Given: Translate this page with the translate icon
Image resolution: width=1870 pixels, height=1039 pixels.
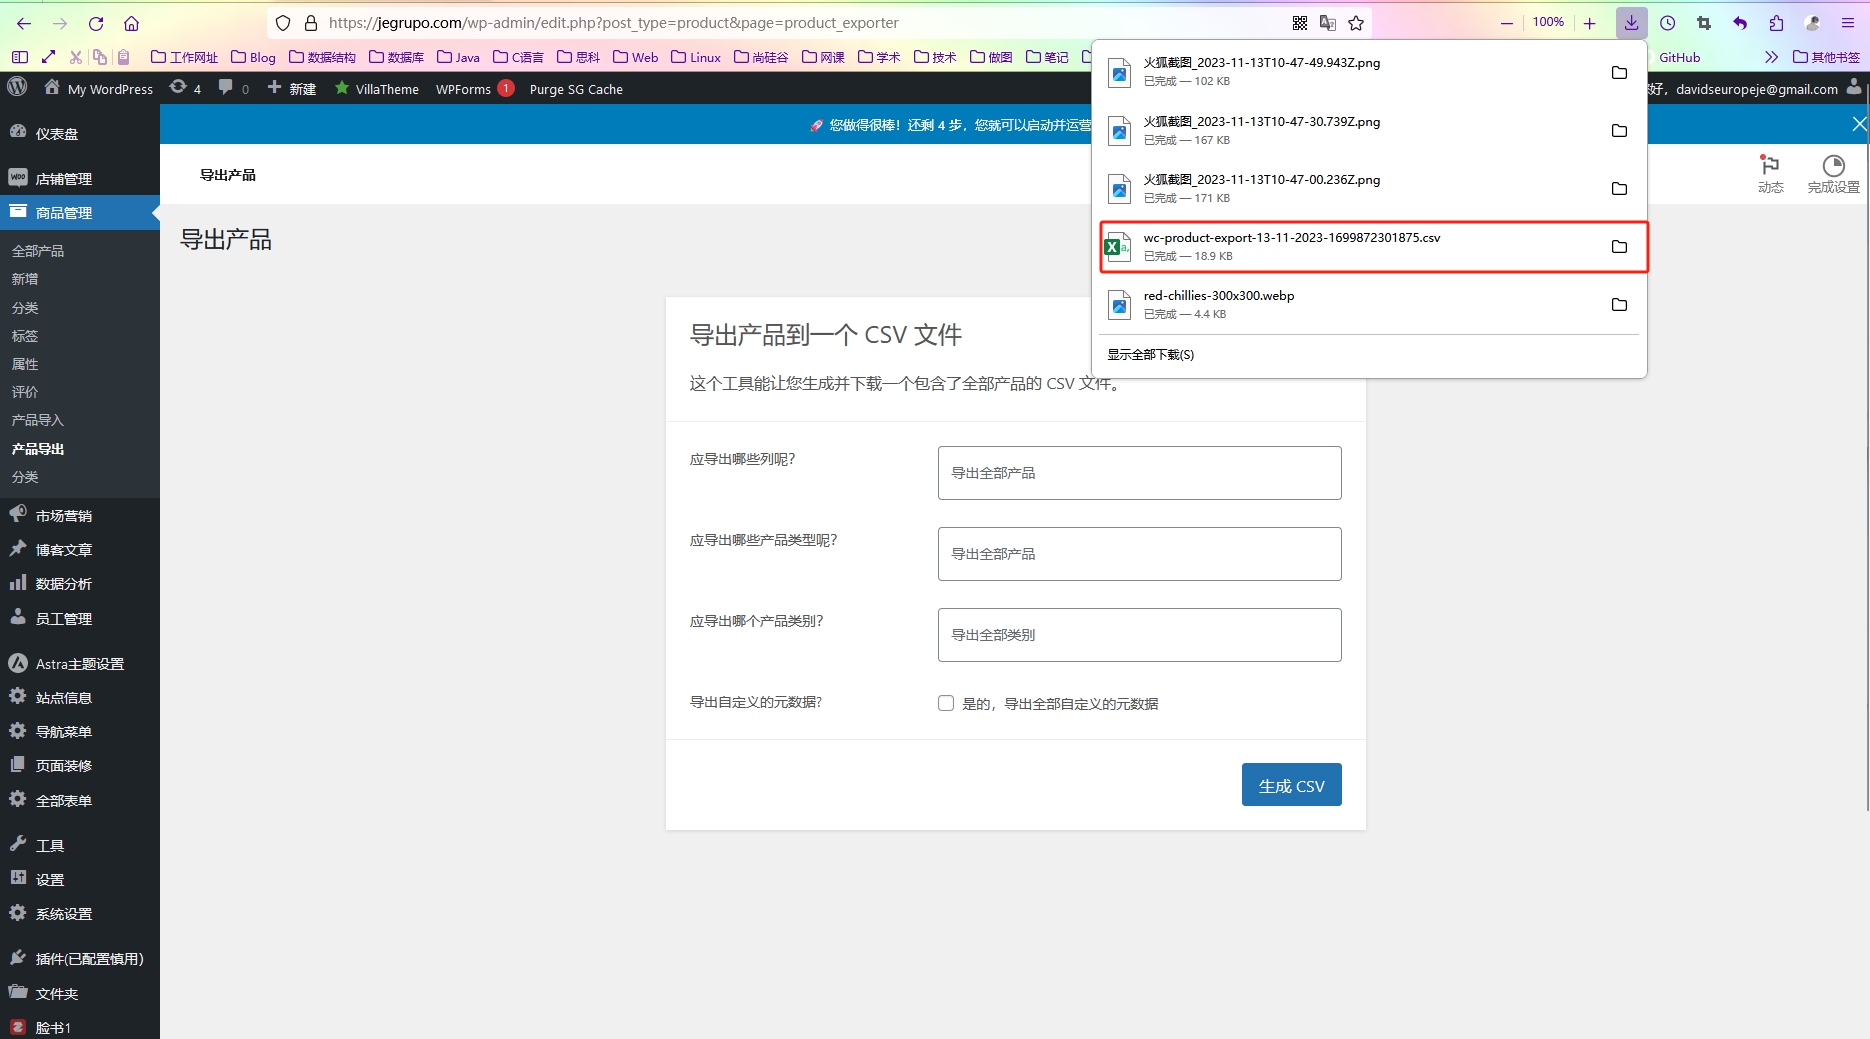Looking at the screenshot, I should (1328, 23).
